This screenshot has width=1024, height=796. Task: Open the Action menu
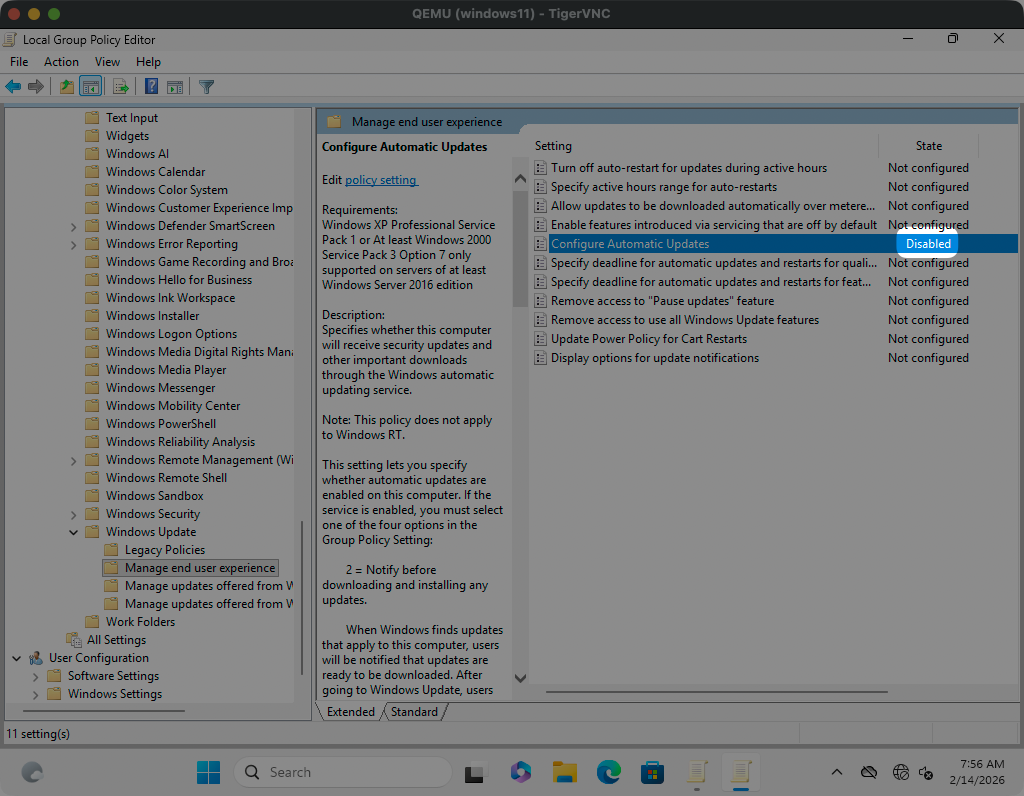(61, 62)
